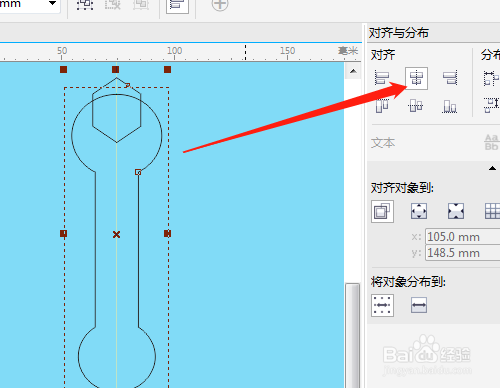
Task: Click the vertical scrollbar thumb
Action: click(353, 335)
